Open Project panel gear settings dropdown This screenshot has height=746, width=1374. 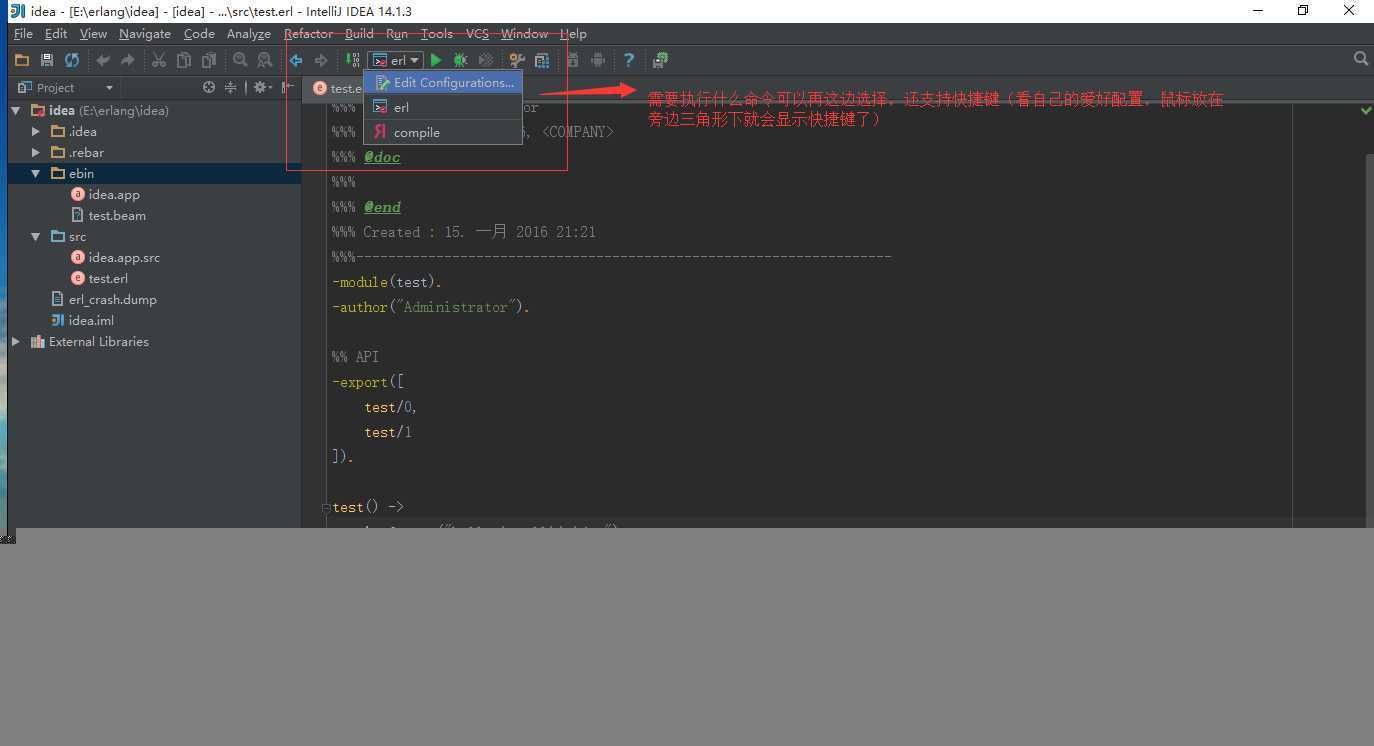click(262, 87)
